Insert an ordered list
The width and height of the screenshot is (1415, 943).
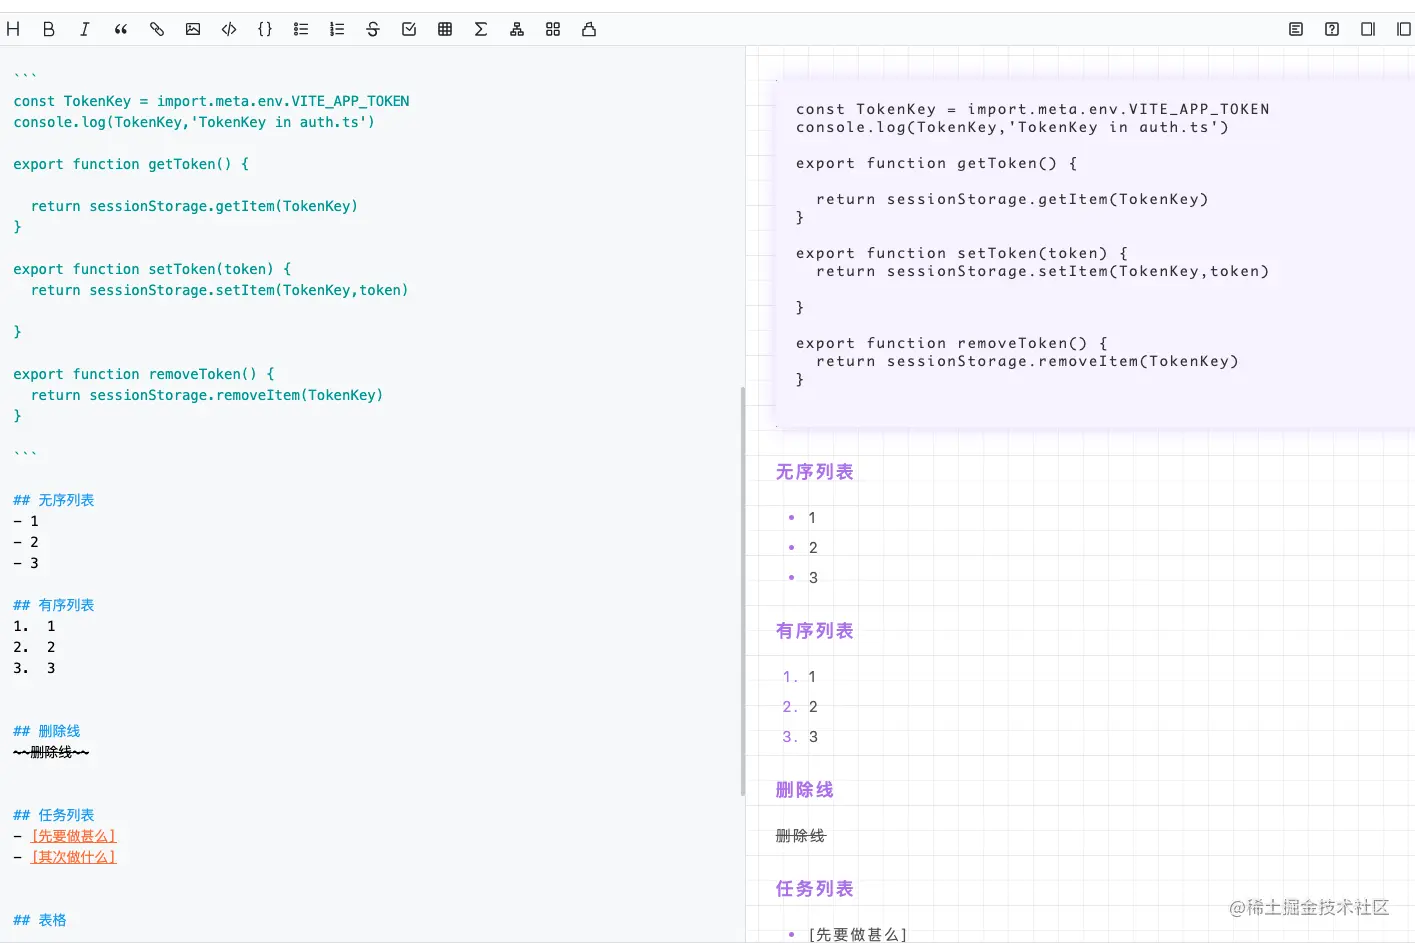(x=337, y=29)
